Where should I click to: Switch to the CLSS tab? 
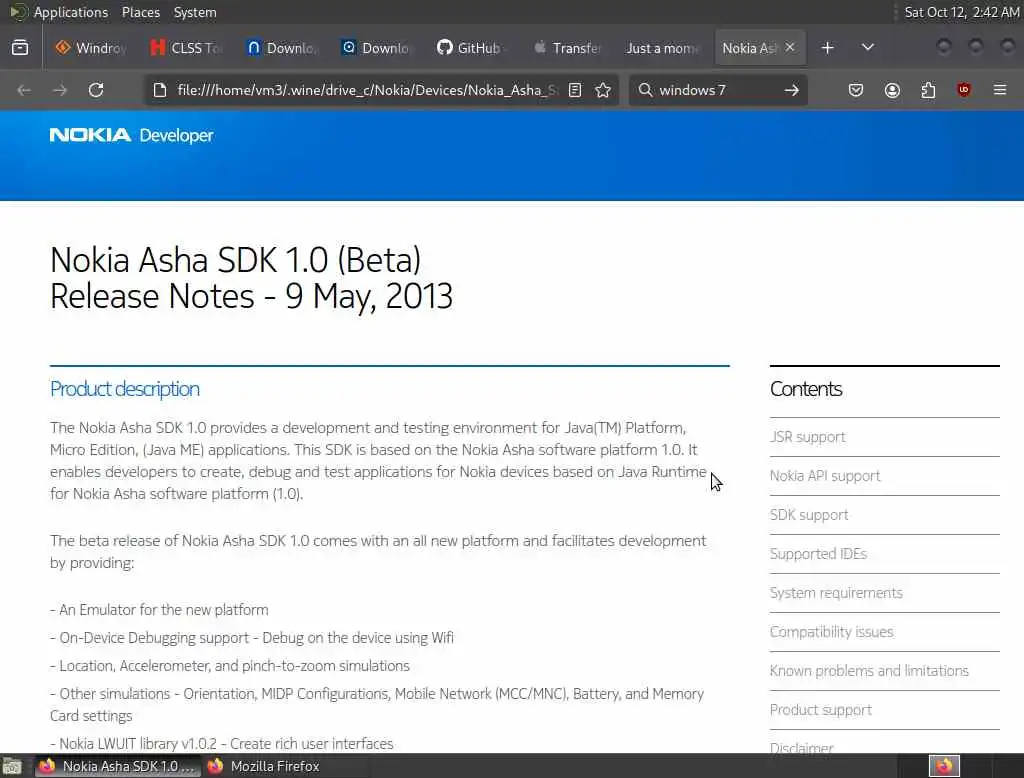point(187,48)
